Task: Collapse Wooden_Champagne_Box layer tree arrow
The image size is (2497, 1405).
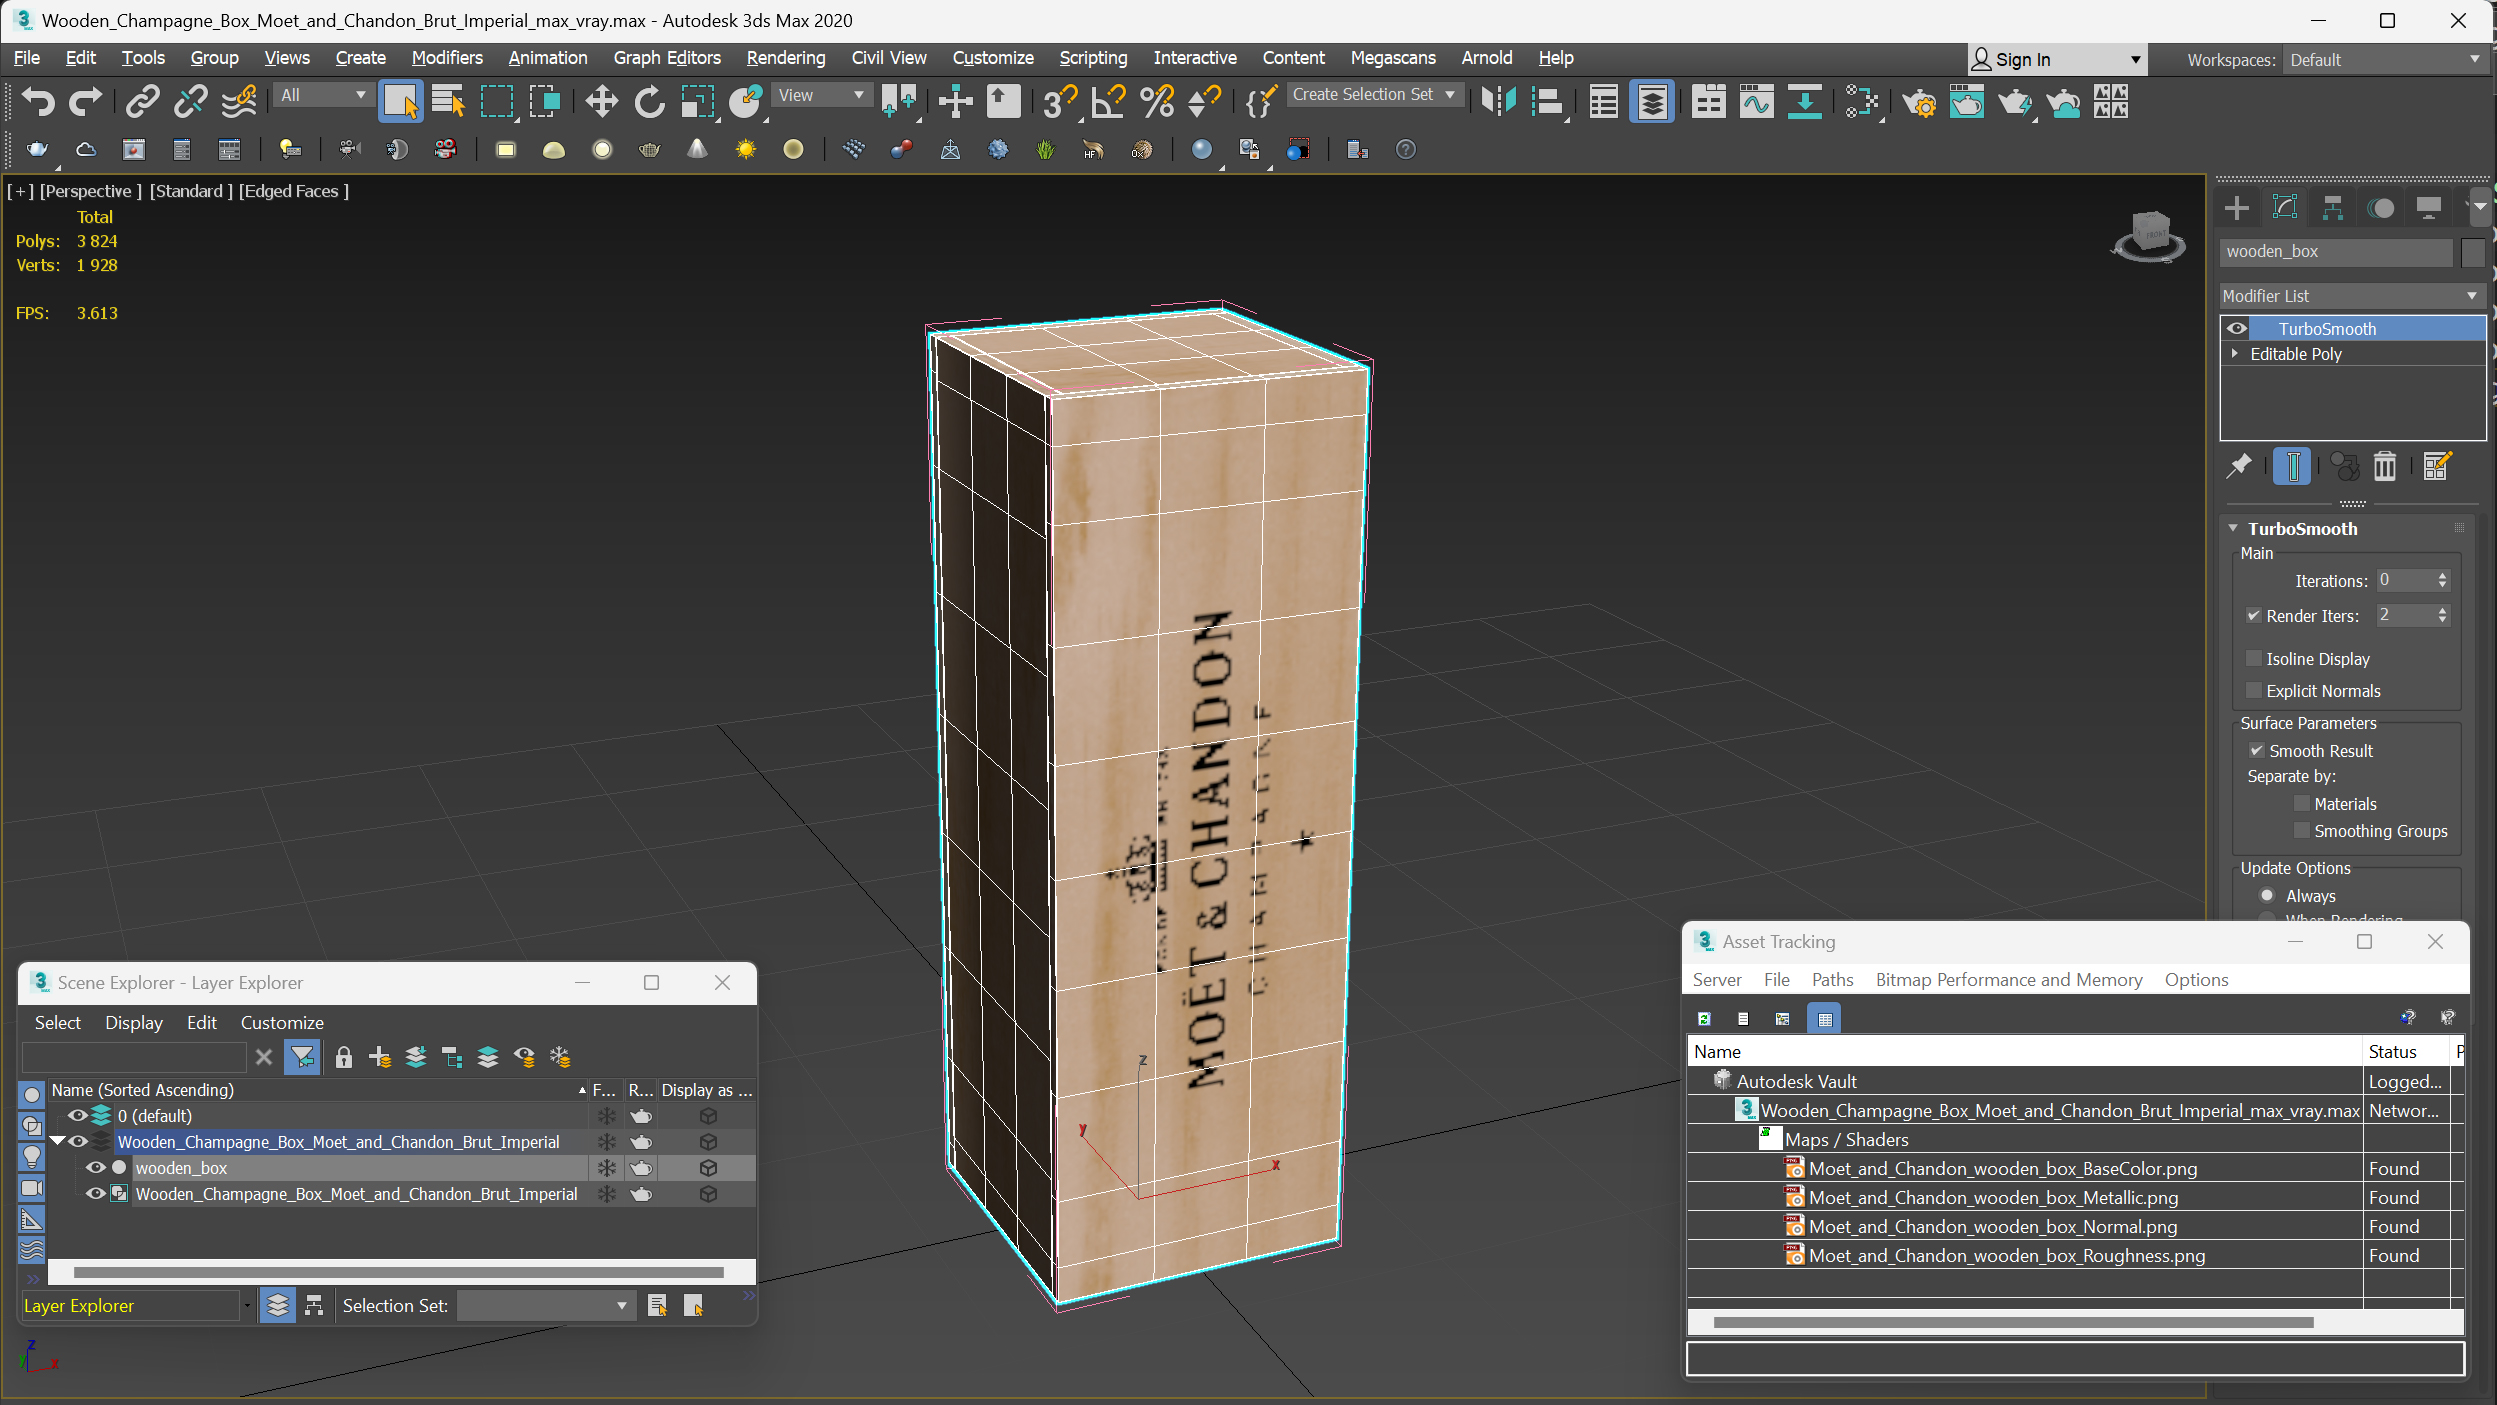Action: tap(57, 1142)
